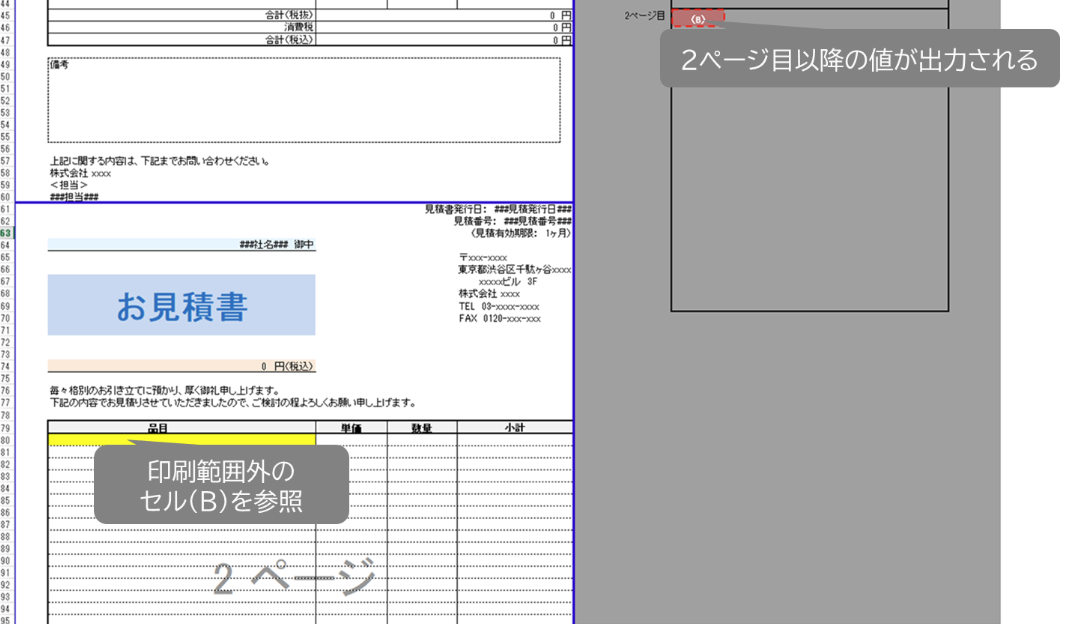Select the 印刷範囲外のセル(B)を参照 callout
Image resolution: width=1066 pixels, height=624 pixels.
[221, 485]
